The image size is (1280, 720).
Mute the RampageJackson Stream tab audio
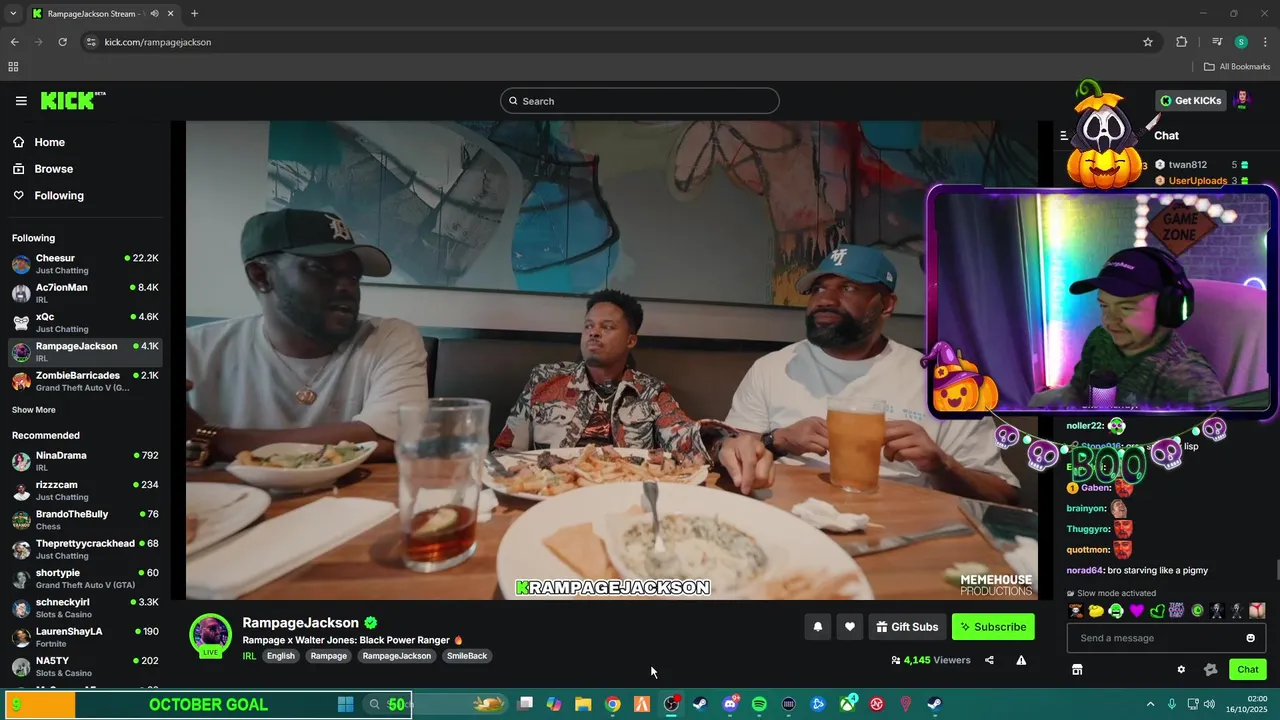coord(154,14)
